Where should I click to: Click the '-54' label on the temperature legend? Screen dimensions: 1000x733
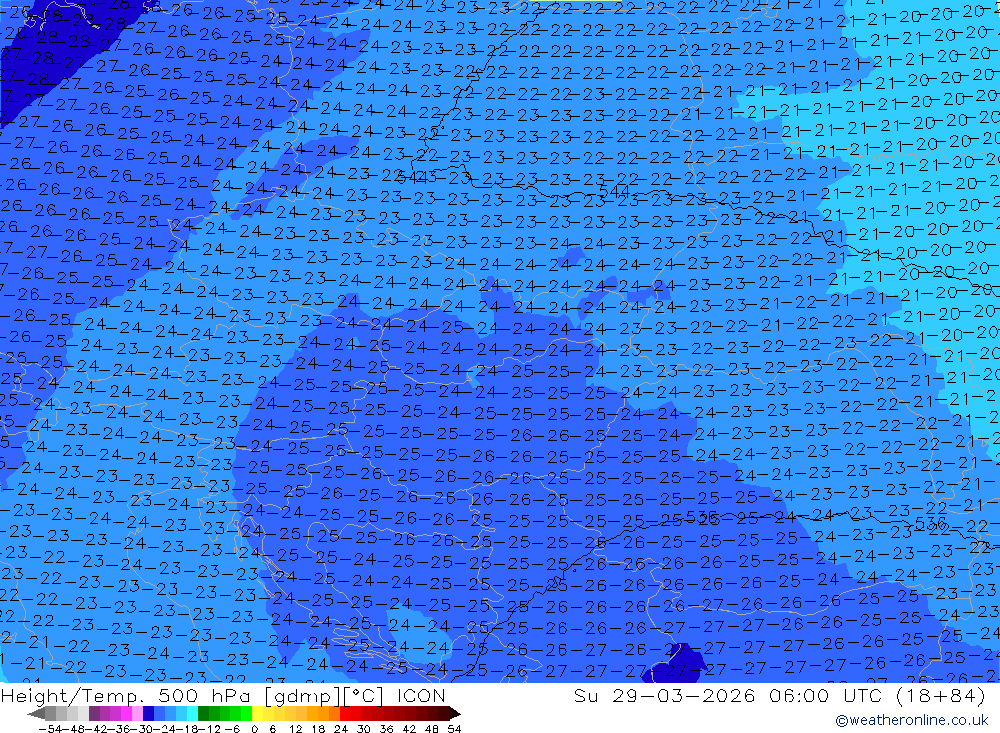(x=50, y=729)
